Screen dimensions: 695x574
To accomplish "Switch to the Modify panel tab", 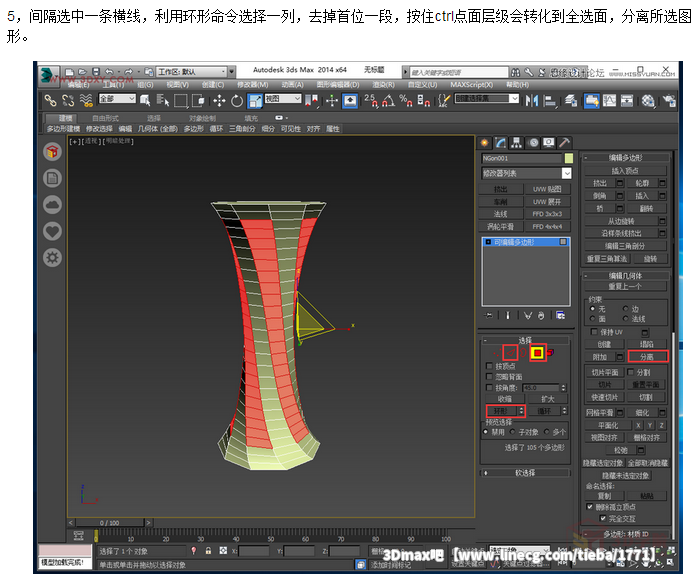I will click(x=501, y=143).
